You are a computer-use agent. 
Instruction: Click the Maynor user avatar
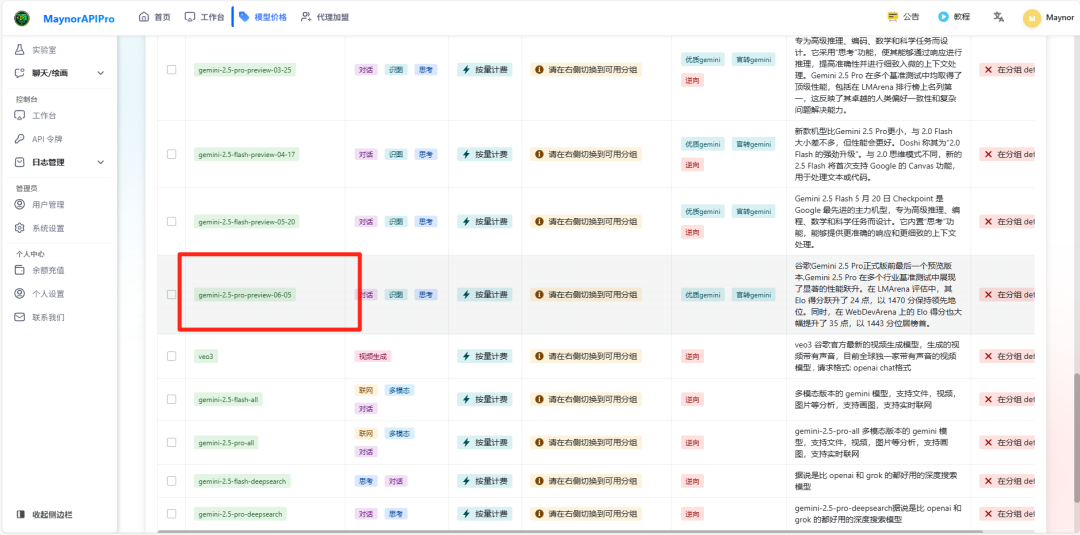tap(1031, 18)
